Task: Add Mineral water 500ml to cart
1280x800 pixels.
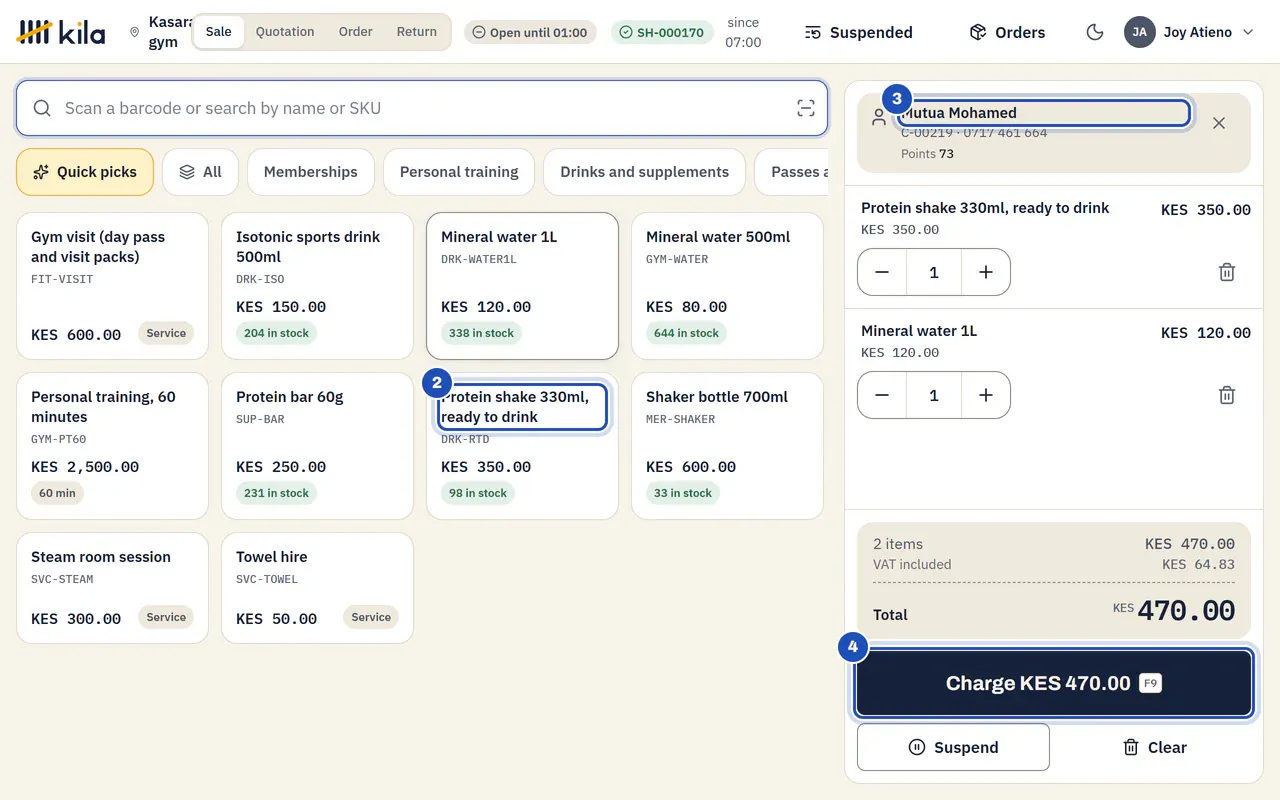Action: click(x=727, y=286)
